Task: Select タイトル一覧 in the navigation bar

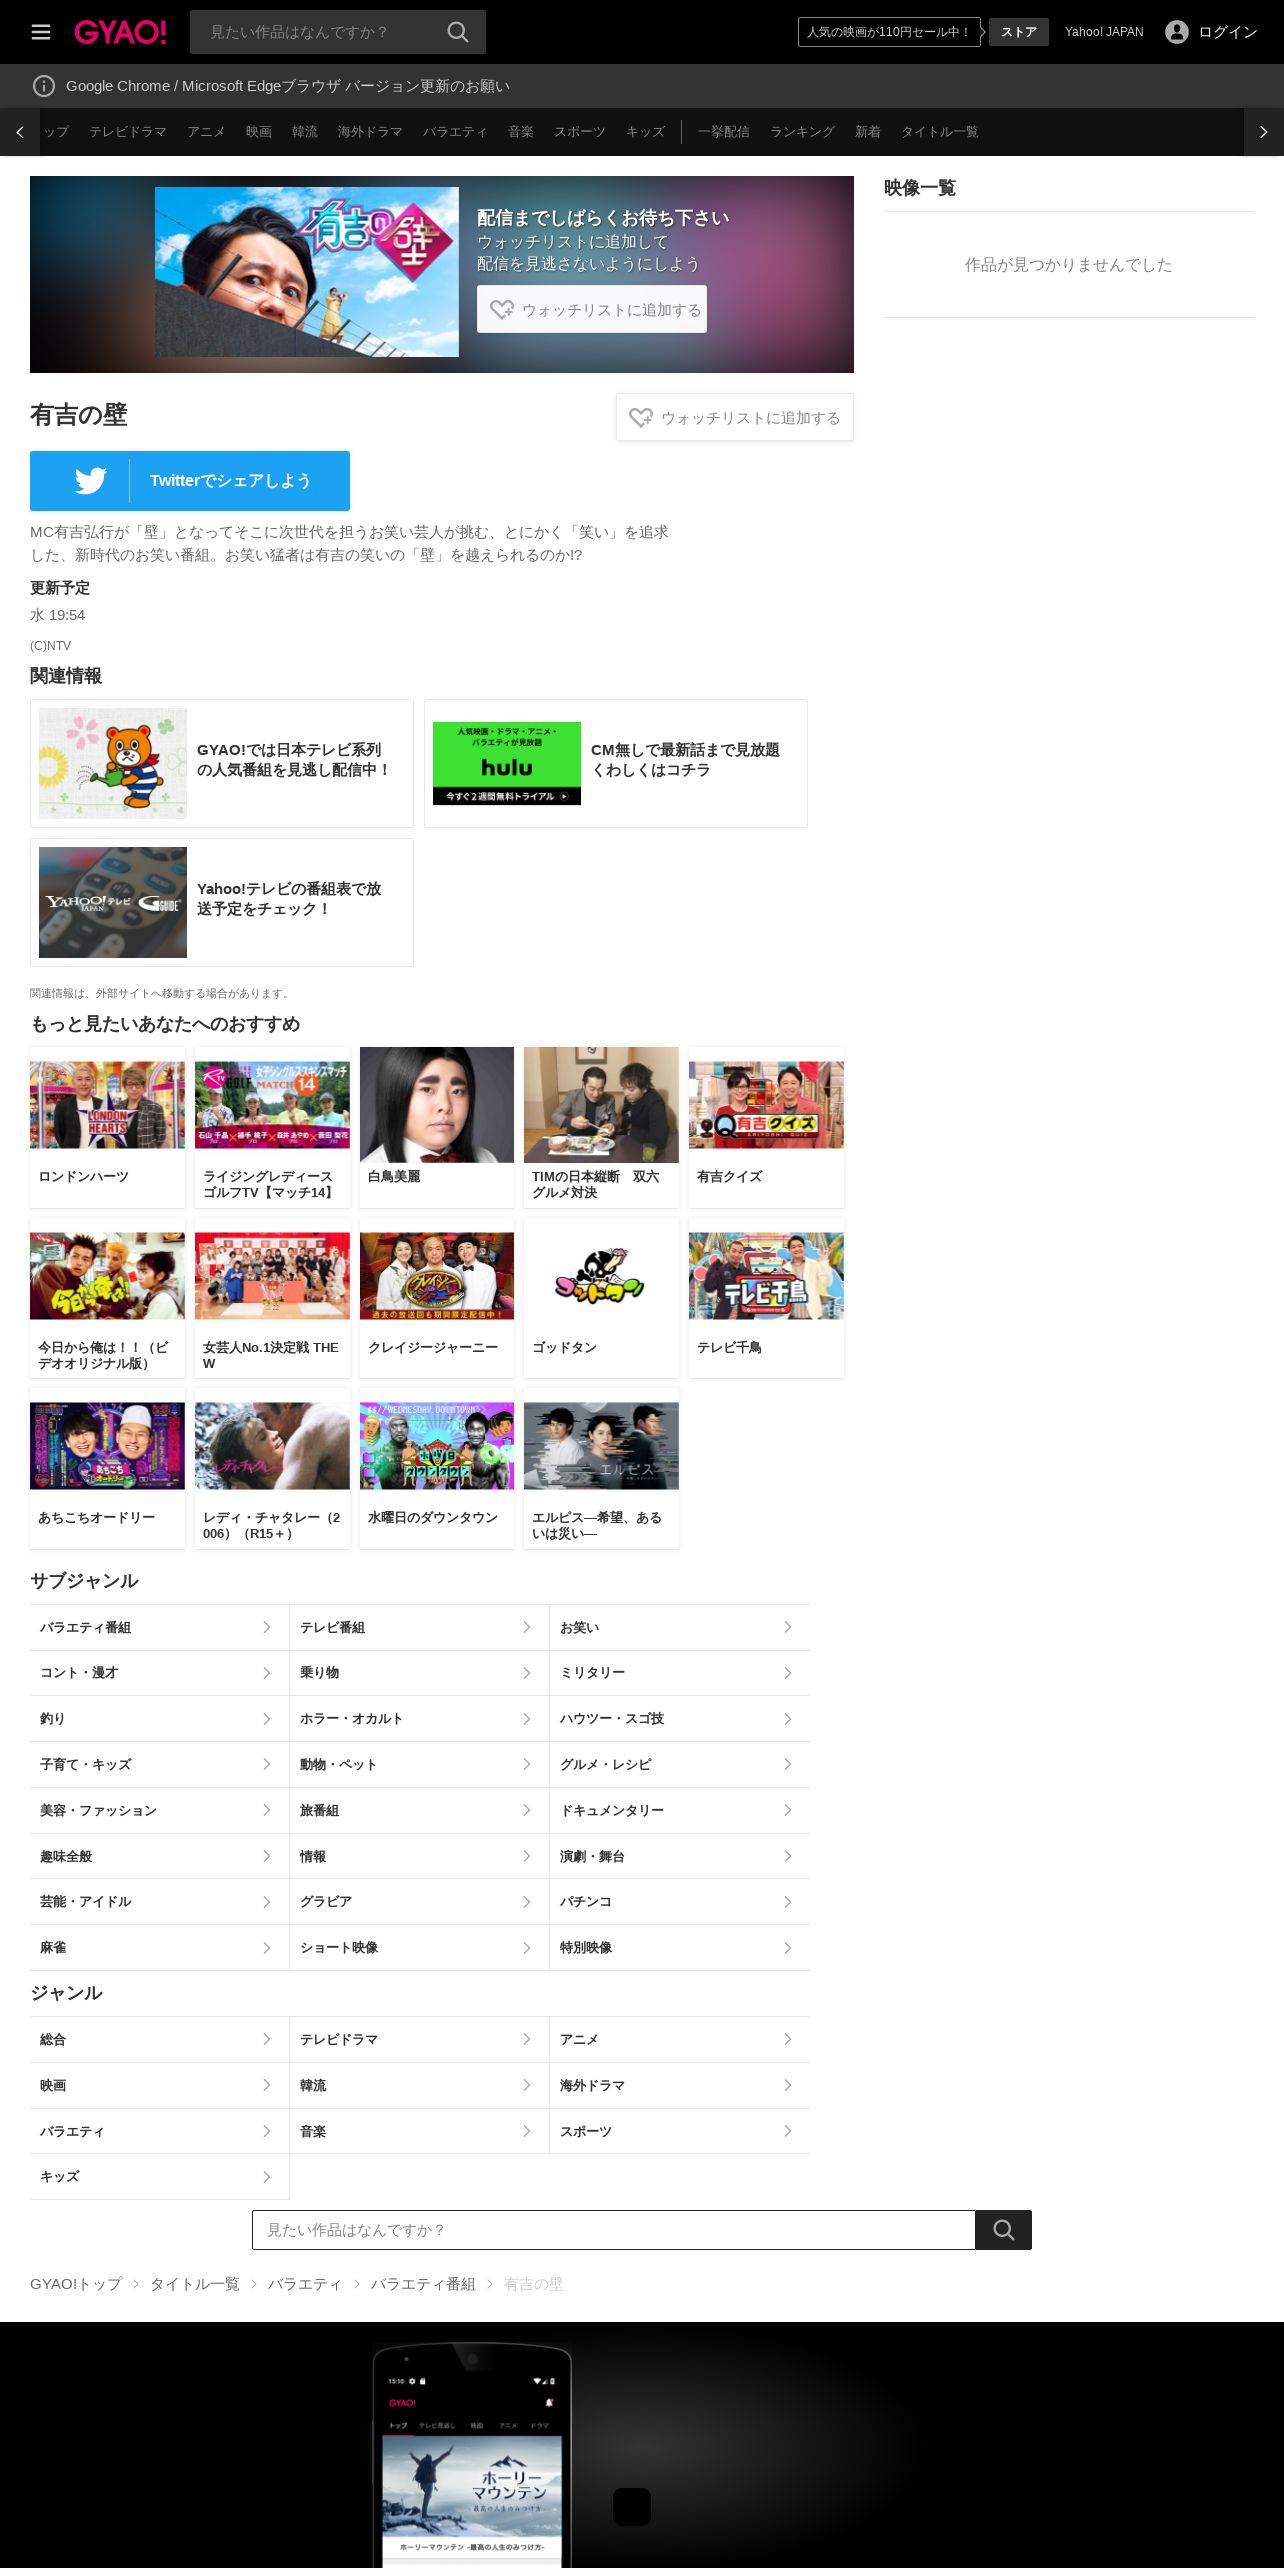Action: [x=940, y=132]
